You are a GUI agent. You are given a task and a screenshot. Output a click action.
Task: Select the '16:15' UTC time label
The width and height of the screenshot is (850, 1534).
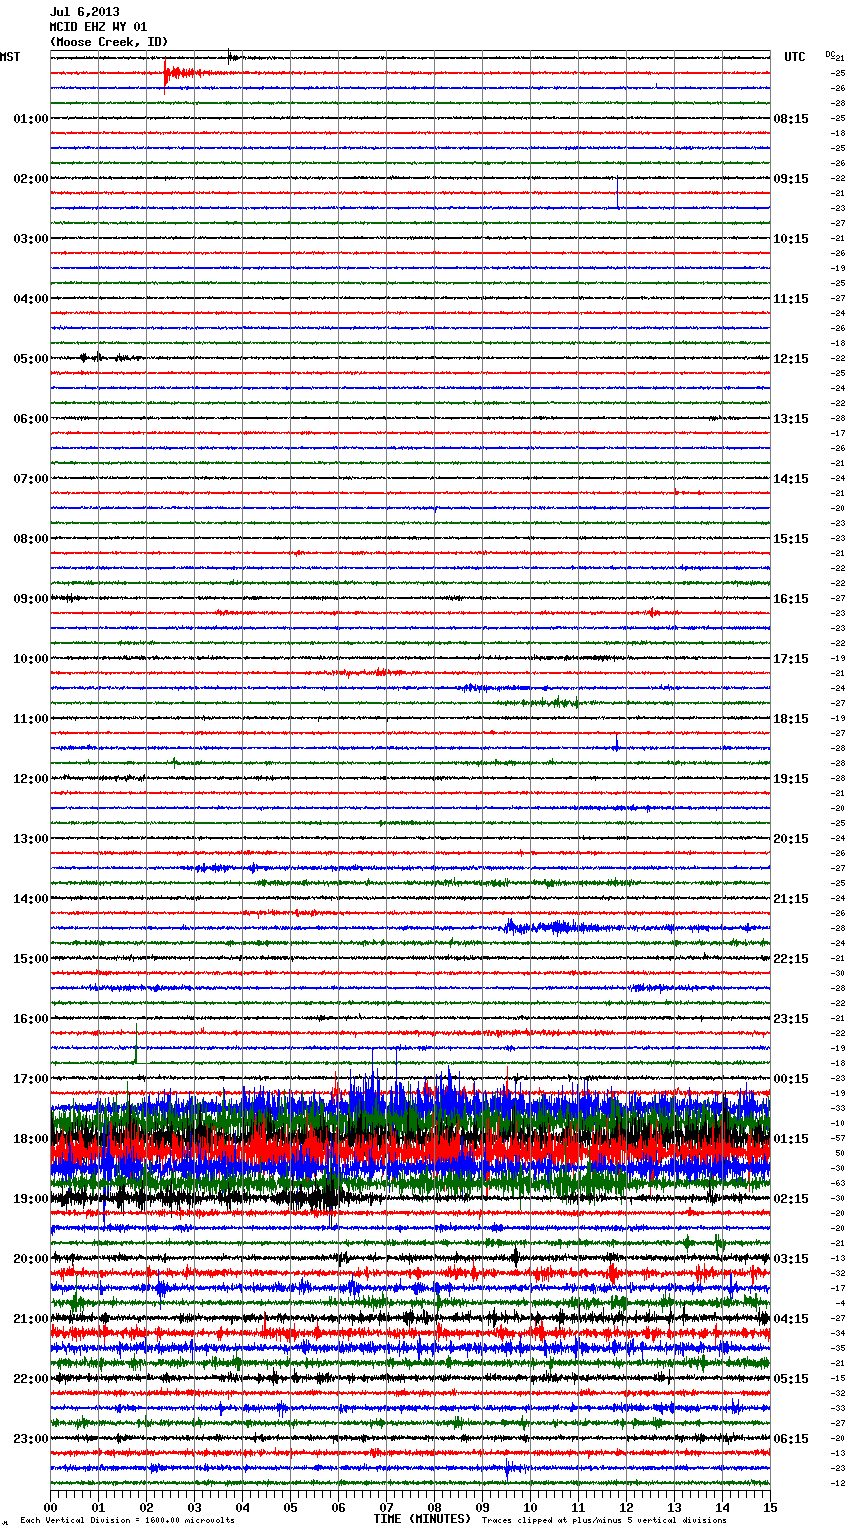click(x=791, y=599)
